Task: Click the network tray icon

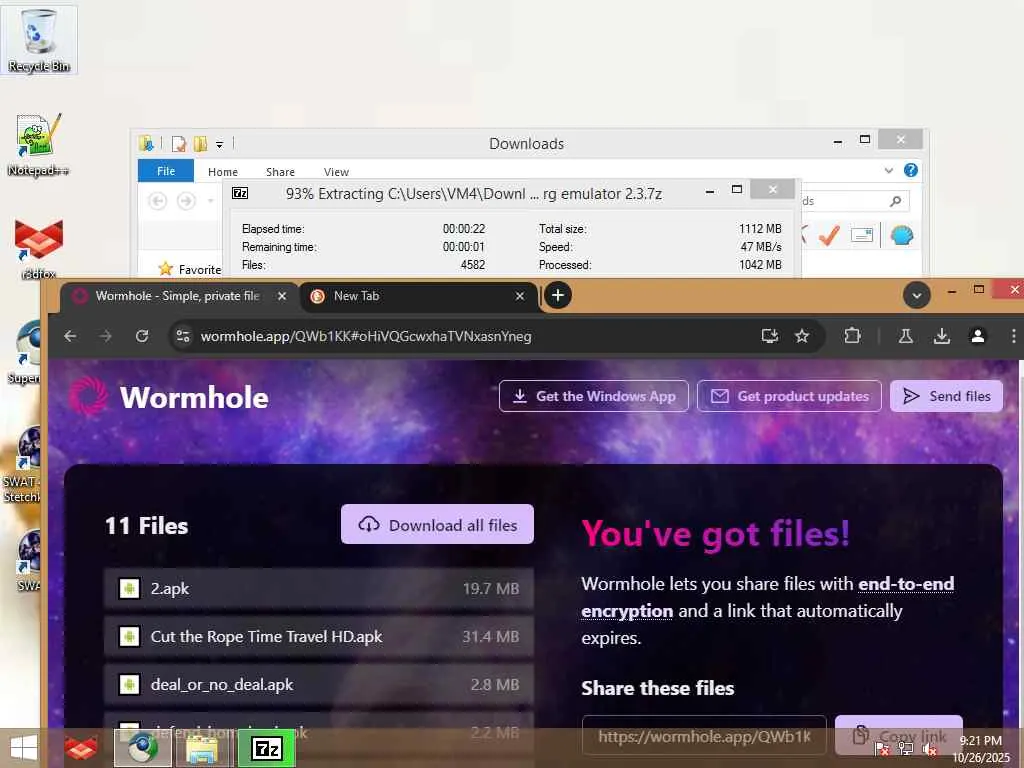Action: [x=905, y=750]
